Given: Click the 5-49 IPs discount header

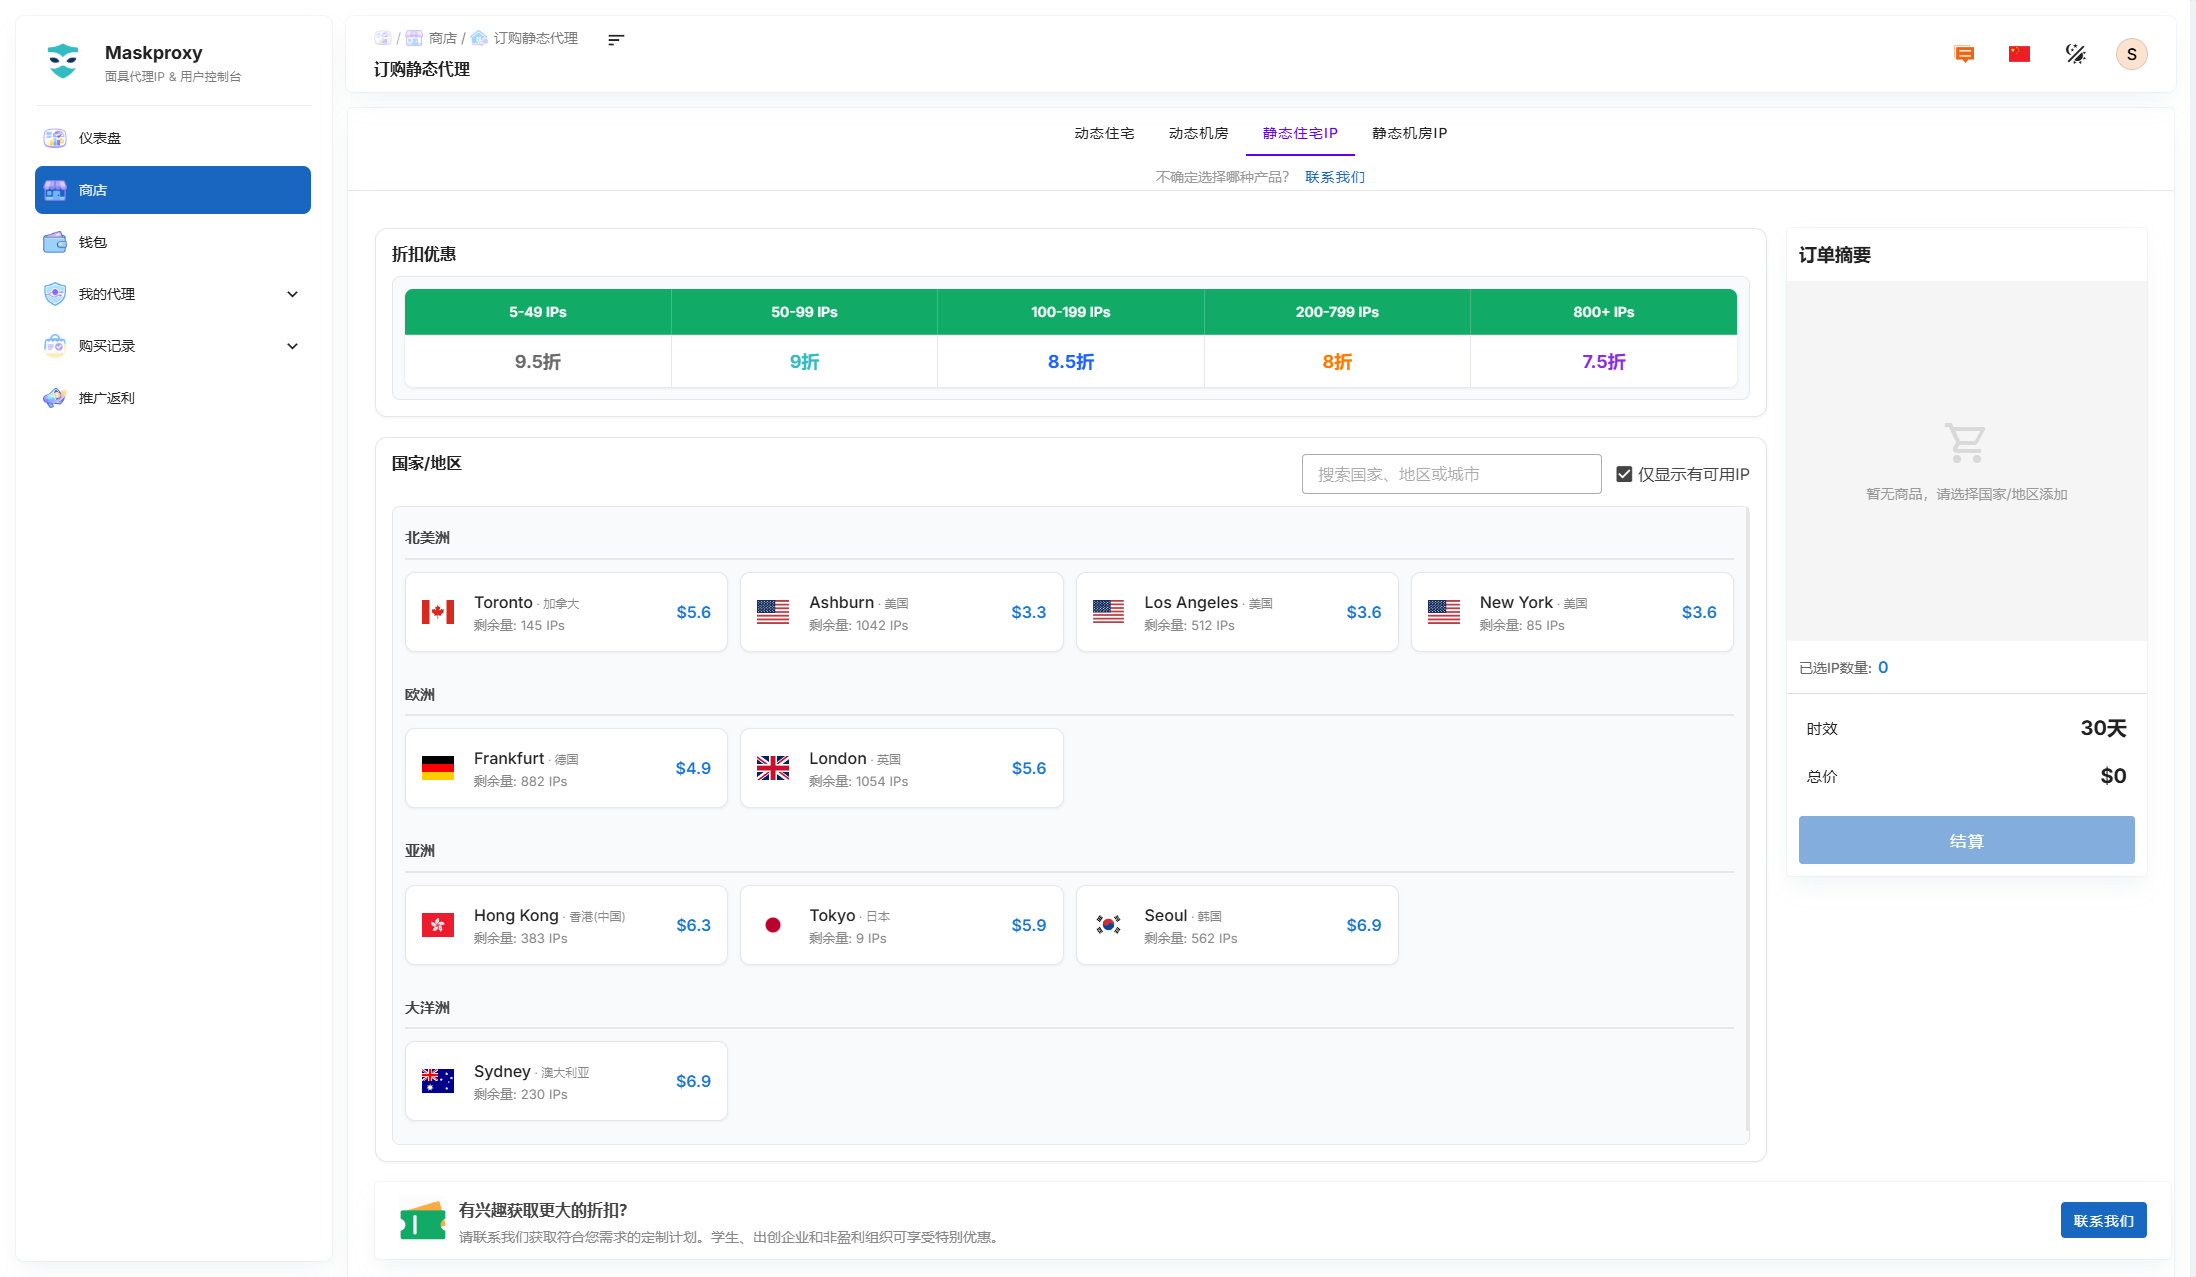Looking at the screenshot, I should pyautogui.click(x=538, y=312).
